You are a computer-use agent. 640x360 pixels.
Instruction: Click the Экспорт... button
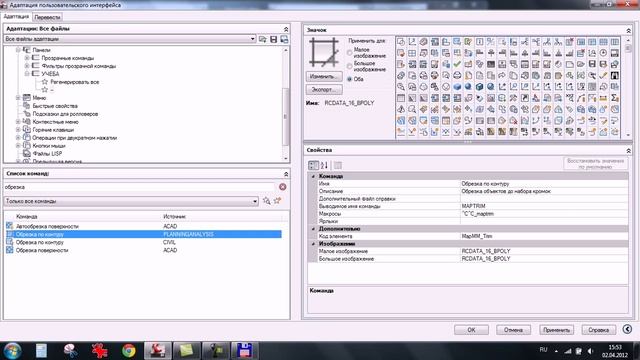click(324, 89)
